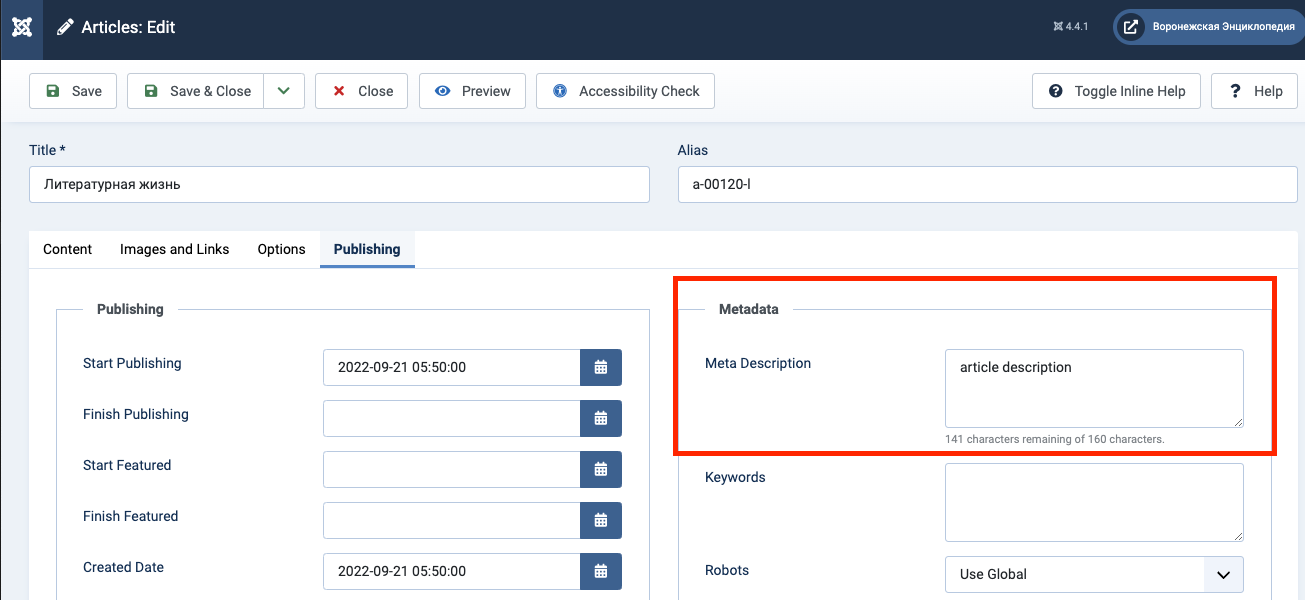Open Воронежская Энциклопедия site link
Viewport: 1305px width, 600px height.
[1209, 27]
